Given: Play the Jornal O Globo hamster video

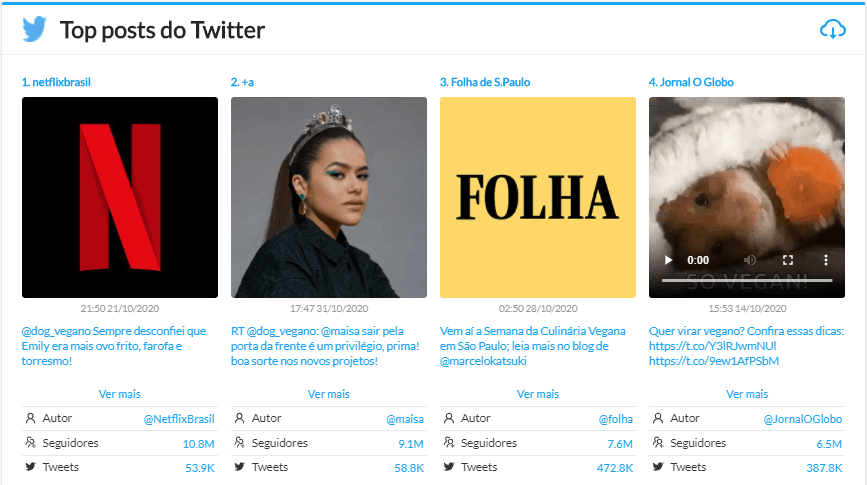Looking at the screenshot, I should click(669, 260).
